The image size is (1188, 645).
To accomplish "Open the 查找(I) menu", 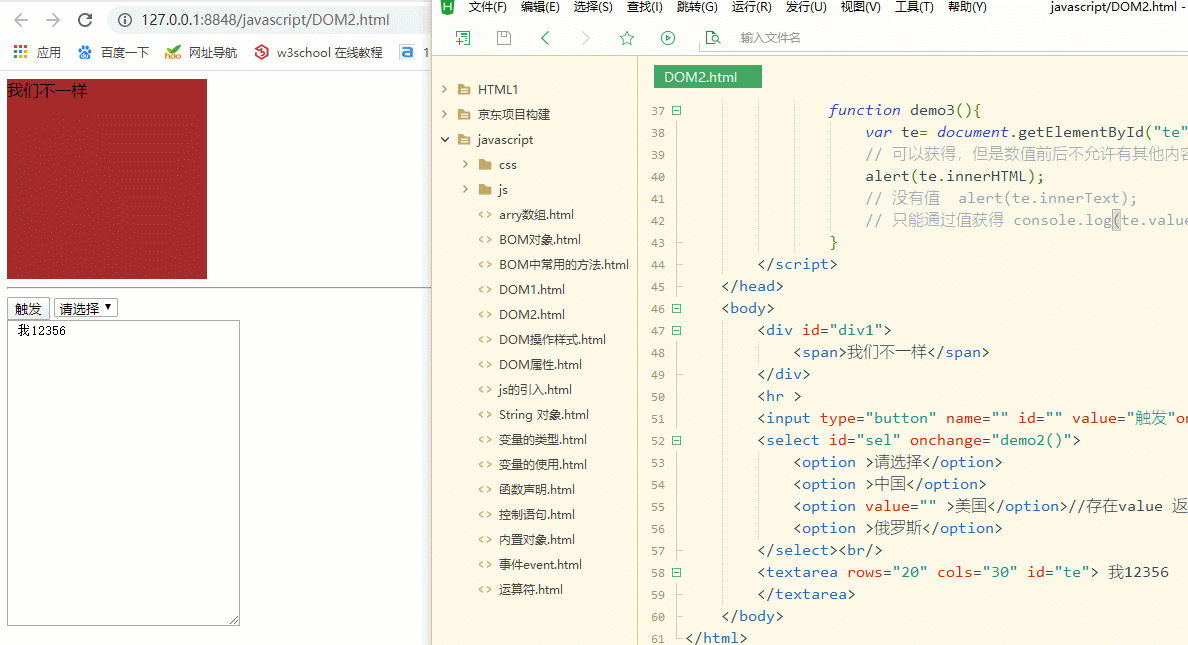I will point(645,7).
